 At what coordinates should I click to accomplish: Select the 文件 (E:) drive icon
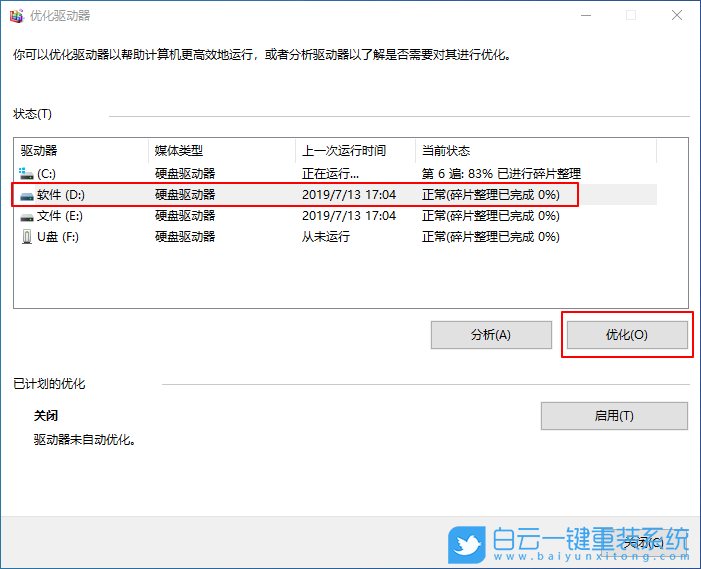27,217
